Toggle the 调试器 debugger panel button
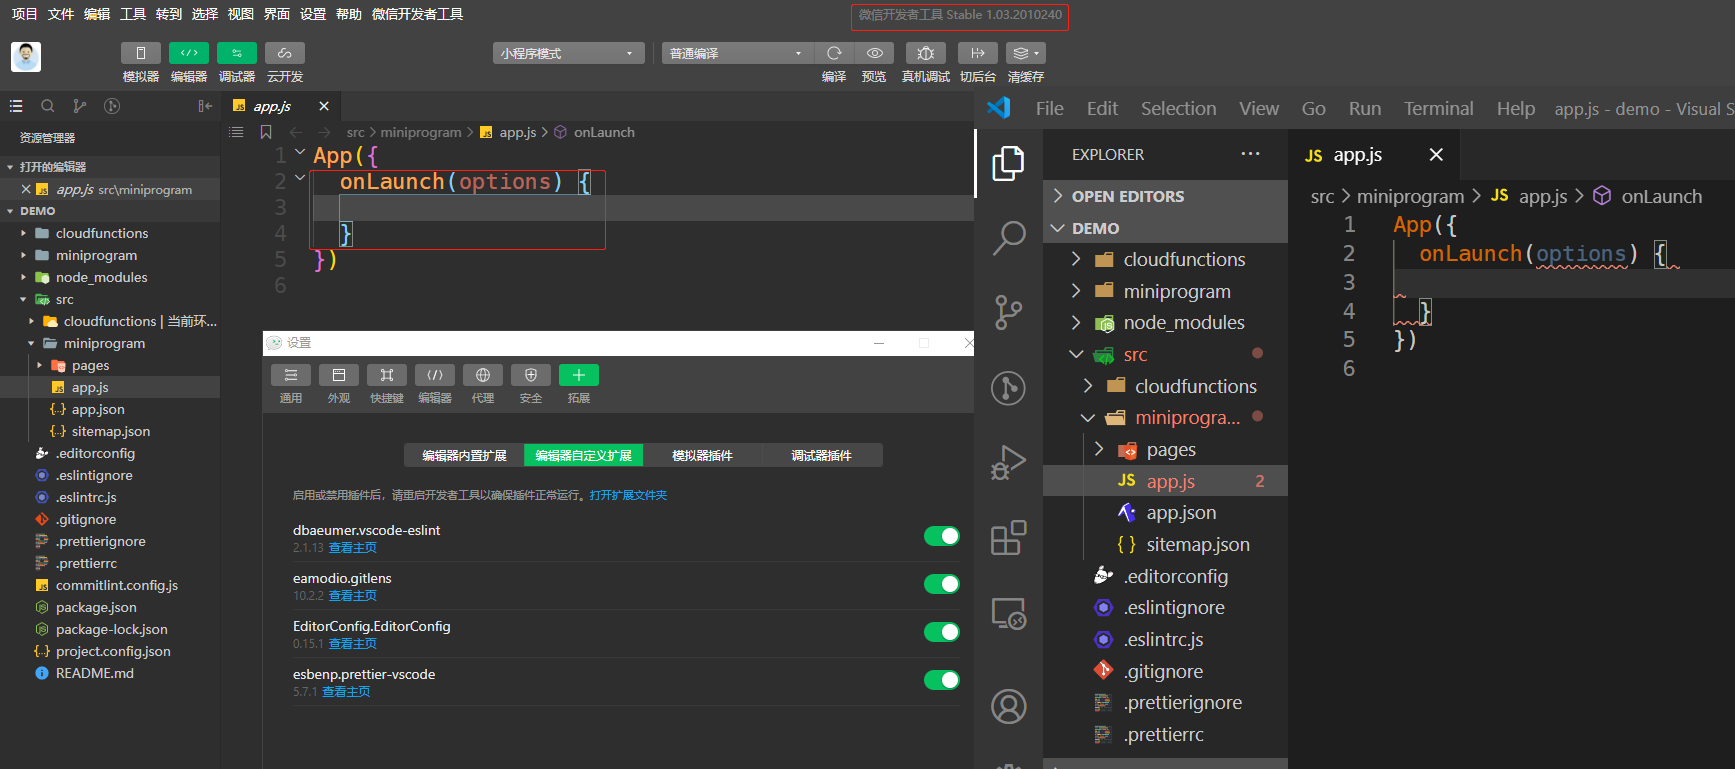 tap(237, 53)
